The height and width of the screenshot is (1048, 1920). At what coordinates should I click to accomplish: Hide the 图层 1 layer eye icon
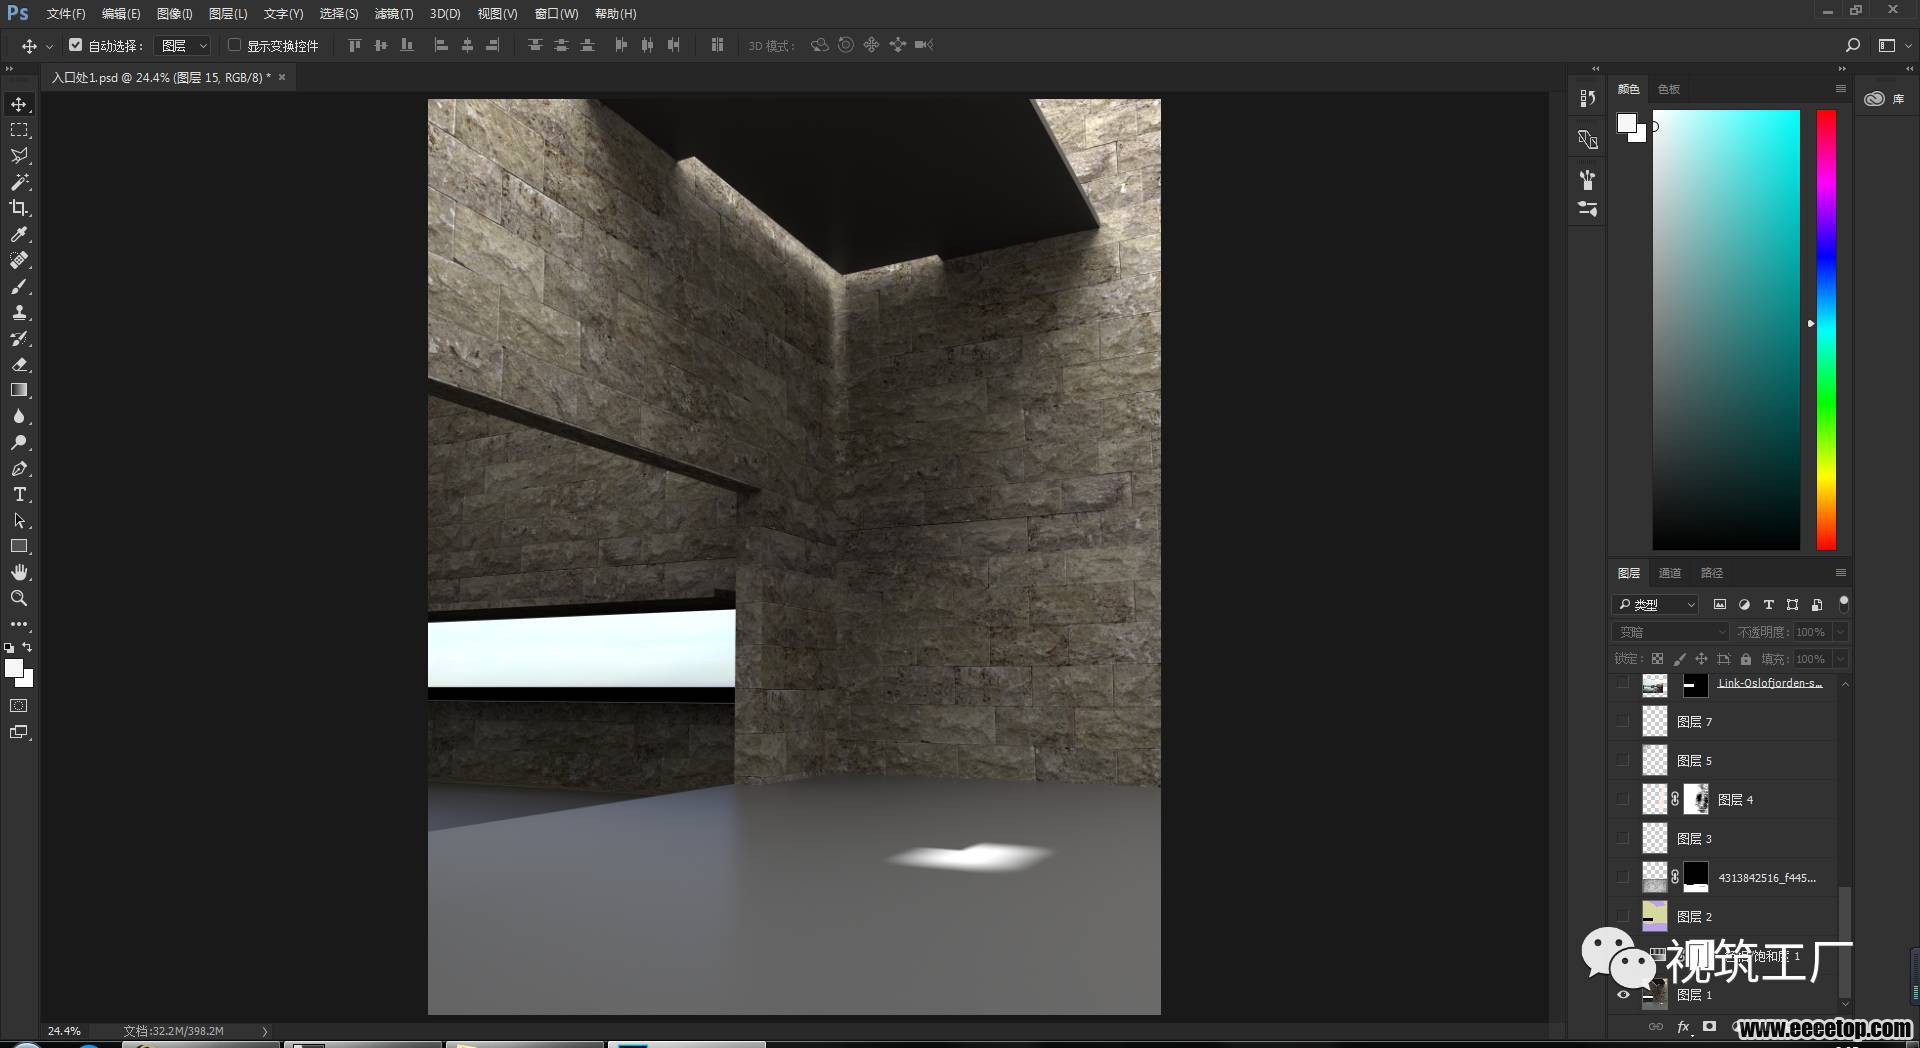pyautogui.click(x=1623, y=995)
